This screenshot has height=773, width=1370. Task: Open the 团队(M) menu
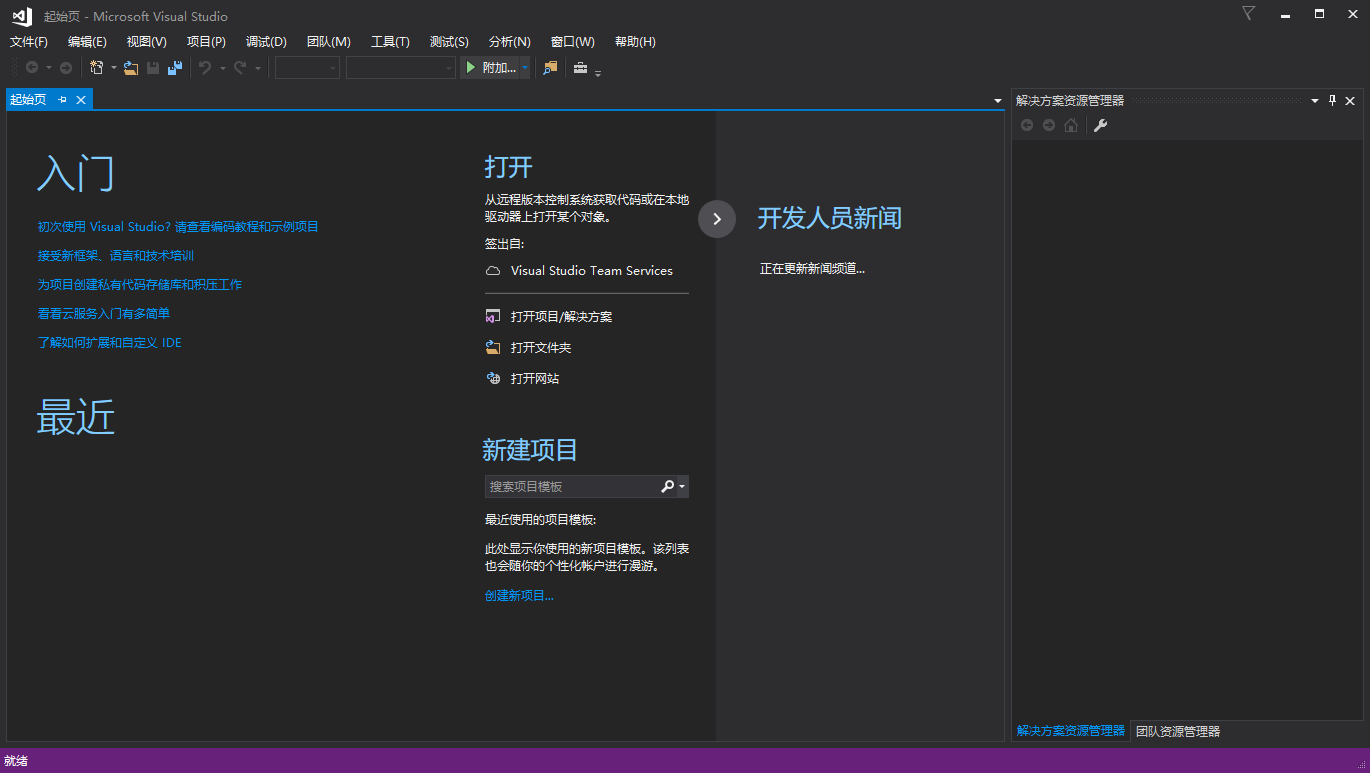point(329,41)
